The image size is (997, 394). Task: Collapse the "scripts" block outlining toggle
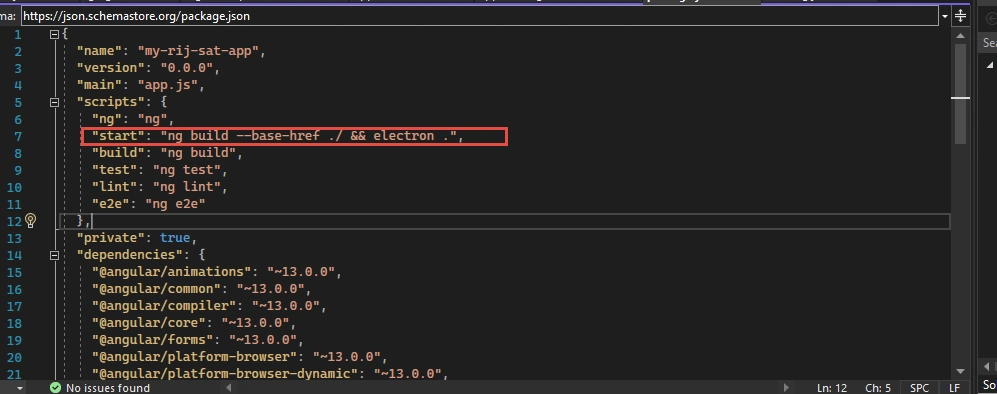click(54, 102)
